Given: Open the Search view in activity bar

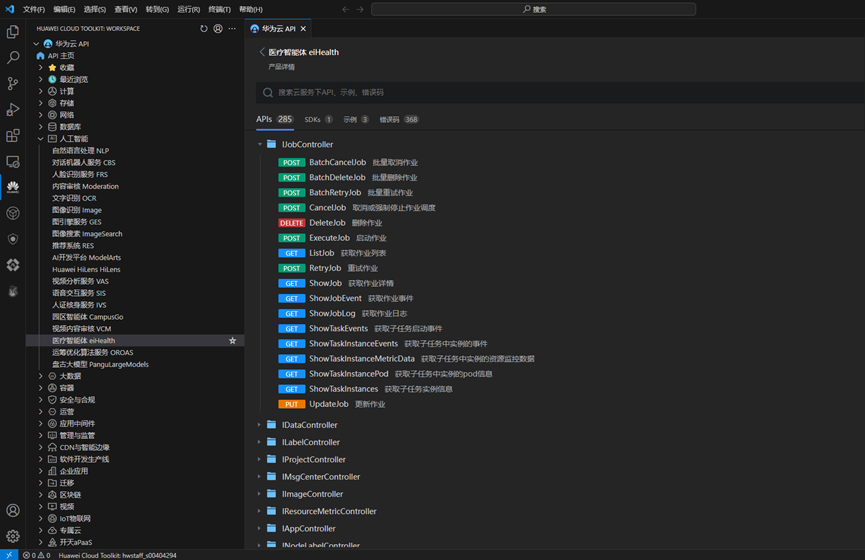Looking at the screenshot, I should point(13,57).
